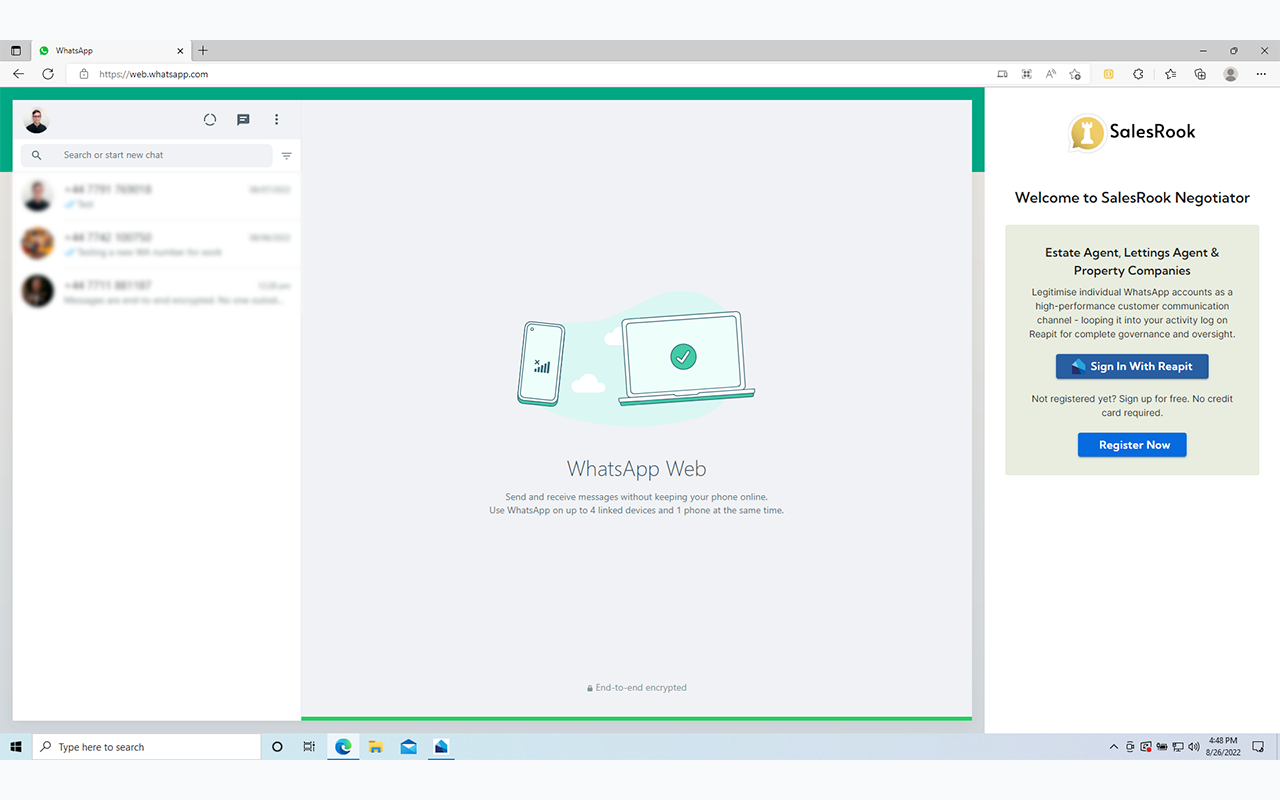
Task: Reload the WhatsApp page
Action: pos(48,74)
